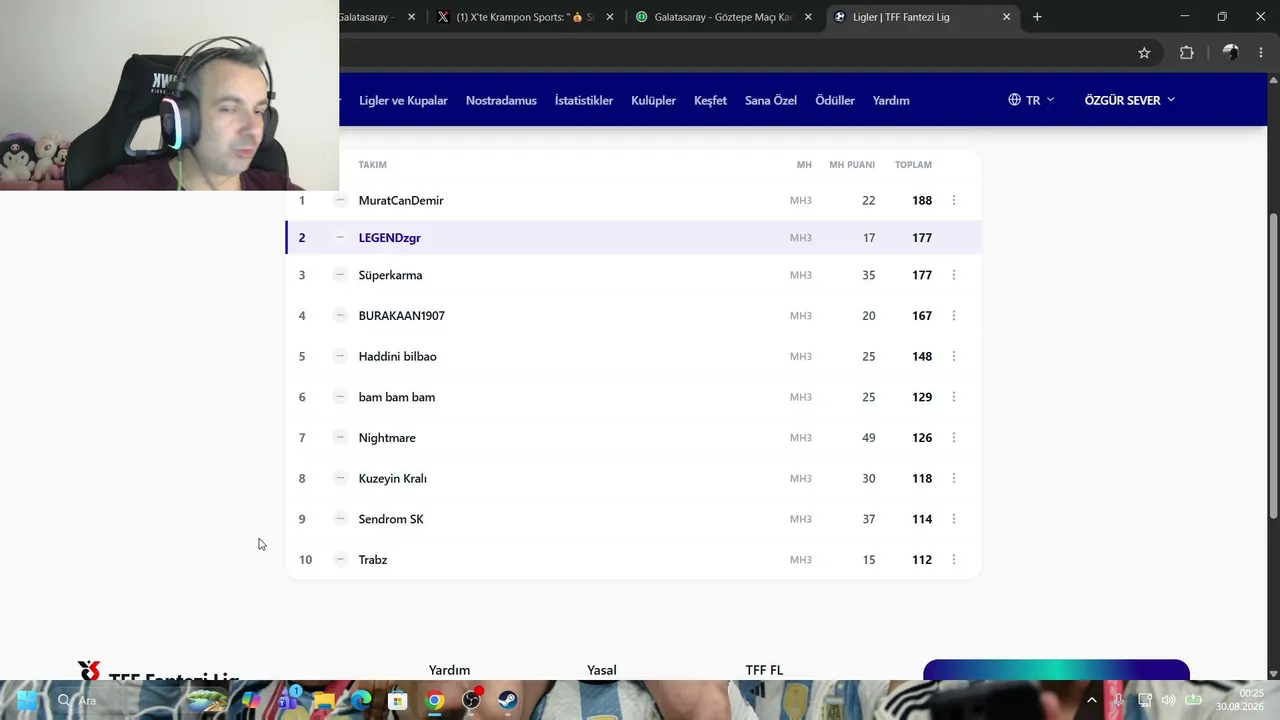Open options menu for Süperkarma row
The image size is (1280, 720).
pos(954,275)
